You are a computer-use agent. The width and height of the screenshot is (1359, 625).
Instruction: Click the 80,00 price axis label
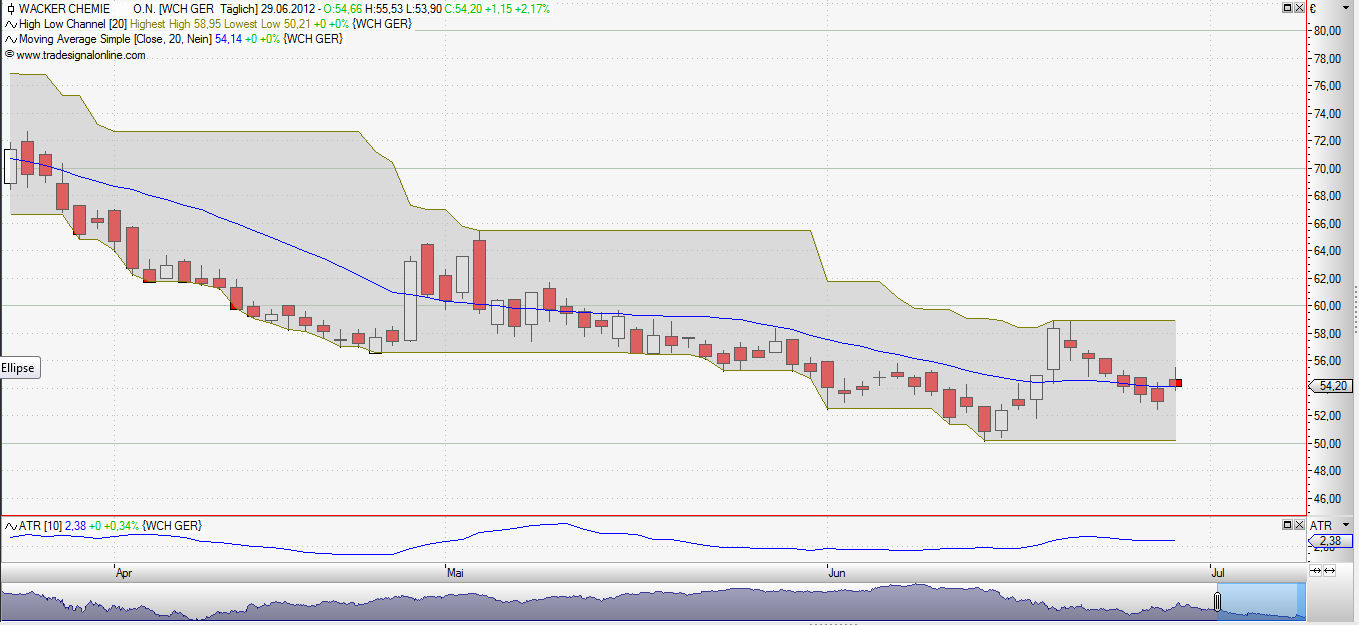click(1327, 31)
